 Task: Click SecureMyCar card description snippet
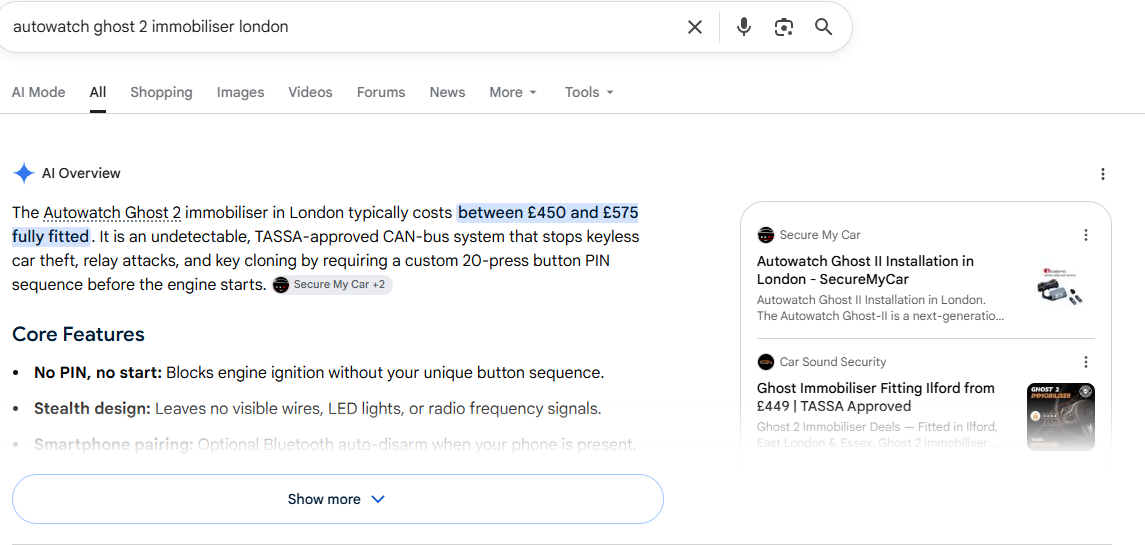[881, 308]
